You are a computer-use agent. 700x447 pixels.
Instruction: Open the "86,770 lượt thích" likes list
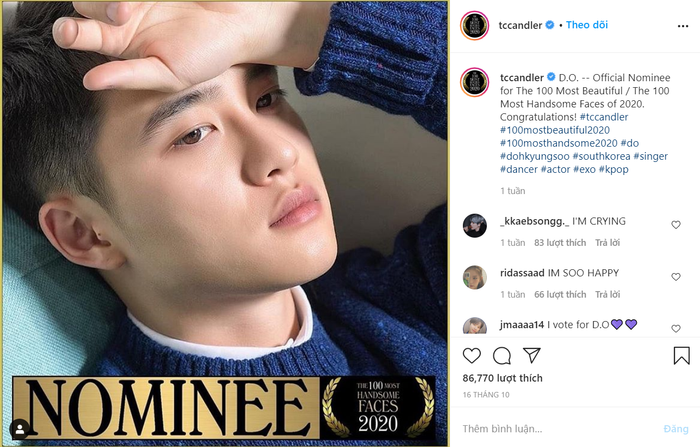tap(502, 379)
